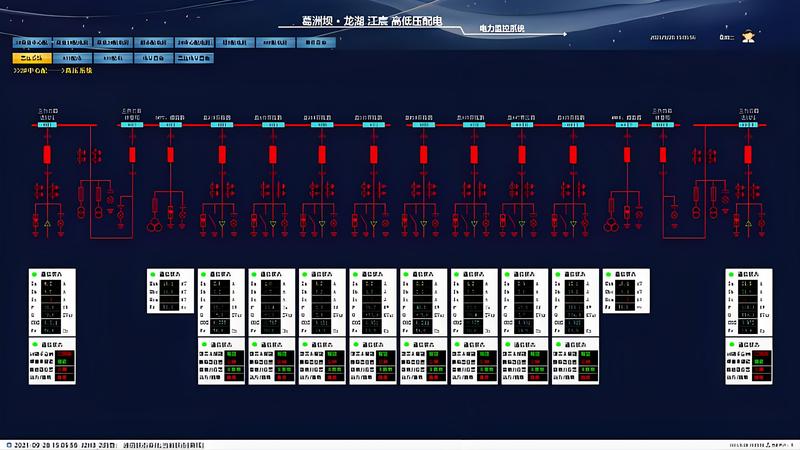Click the green status light in the rightmost data panel

[x=732, y=274]
